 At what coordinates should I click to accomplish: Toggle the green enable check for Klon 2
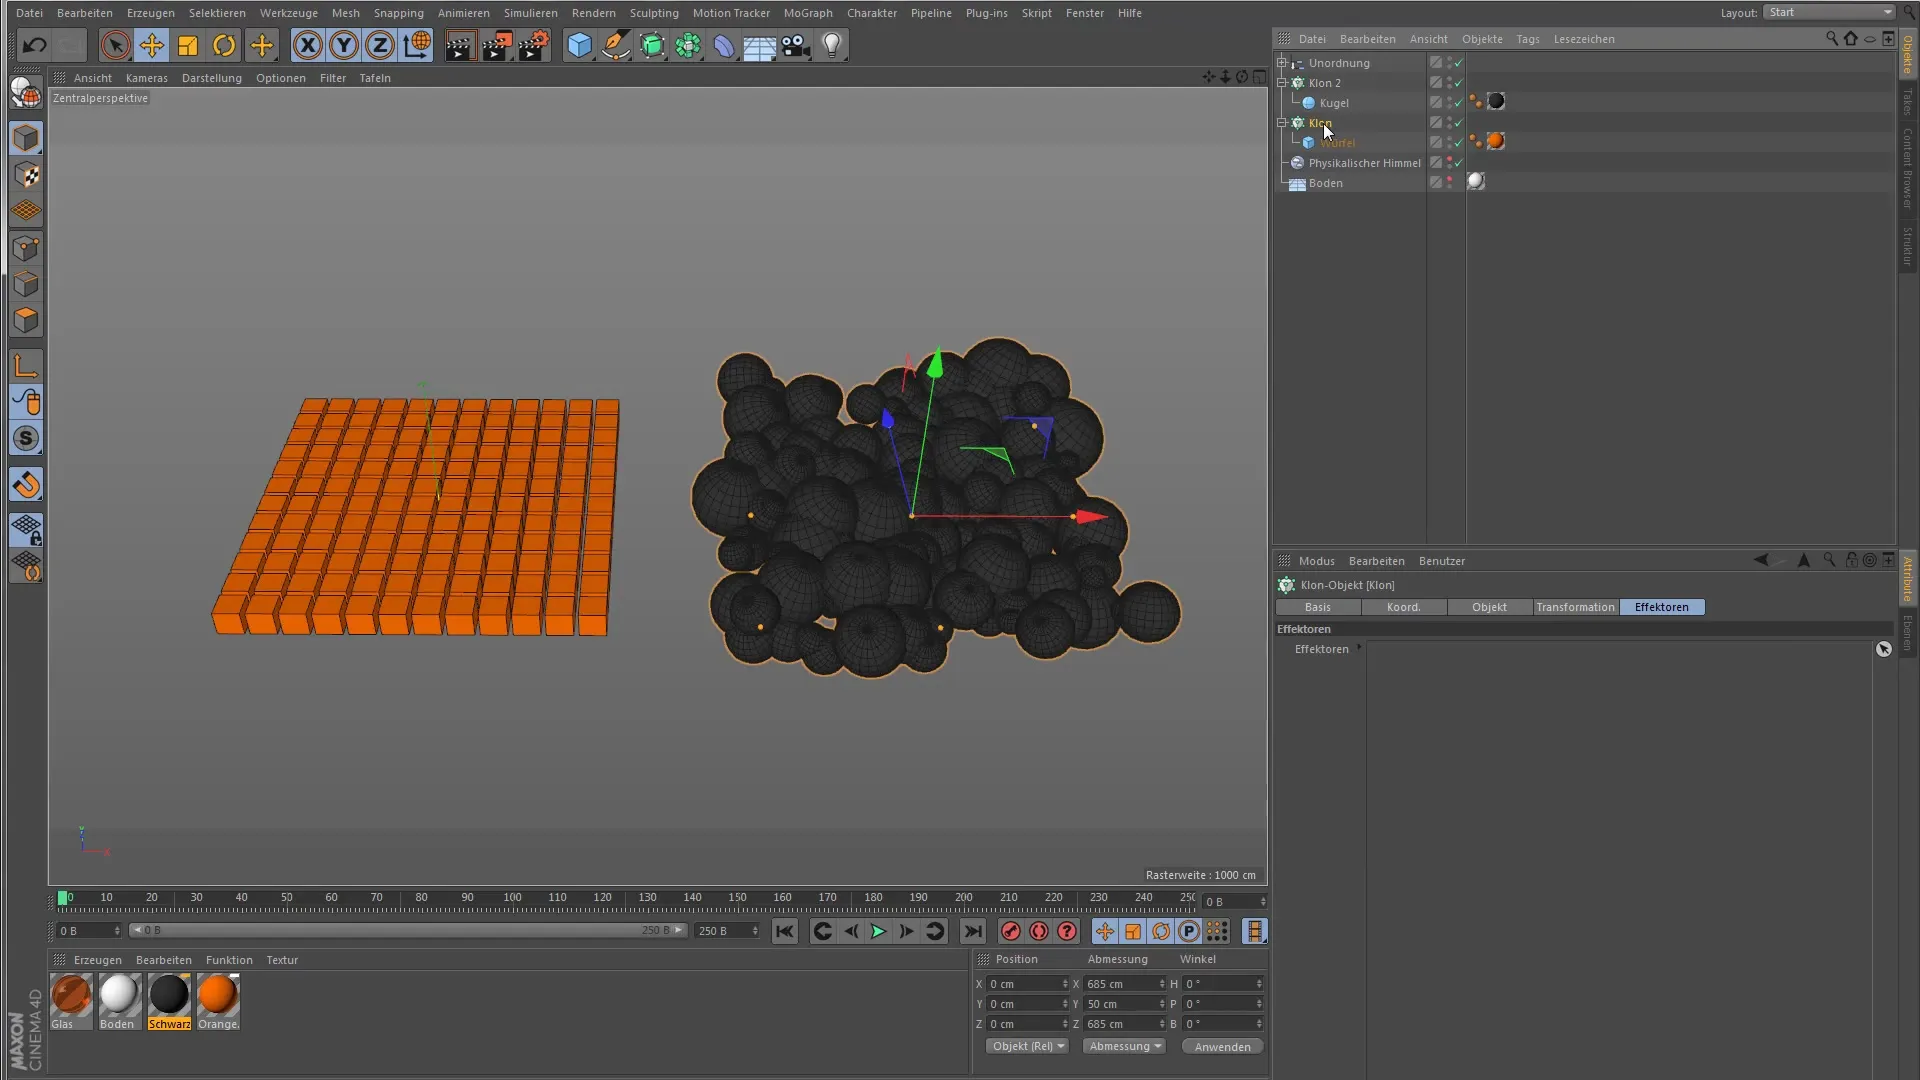tap(1459, 83)
